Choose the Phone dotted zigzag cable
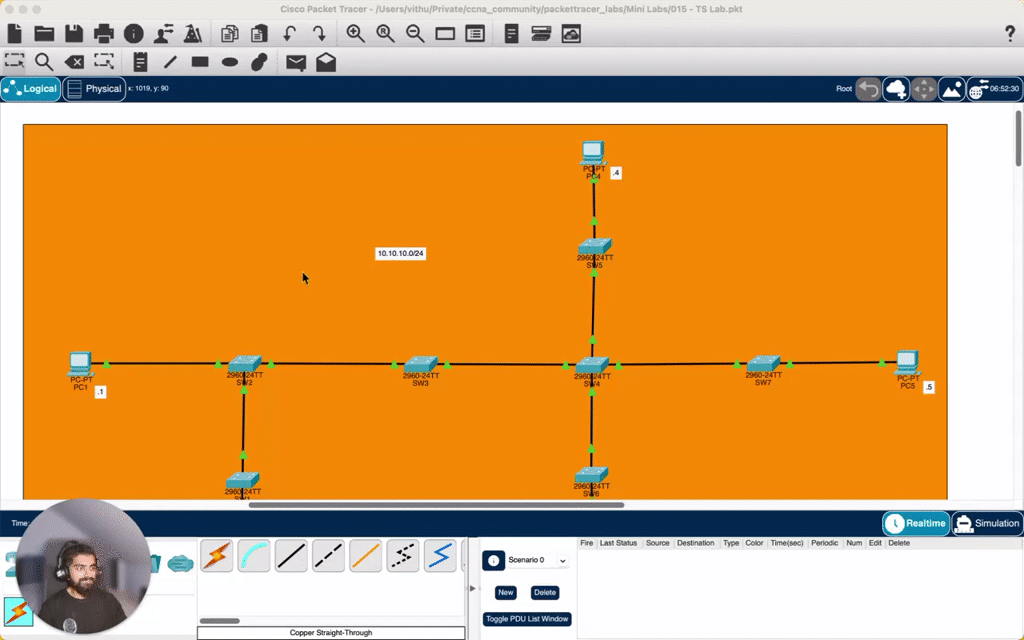The height and width of the screenshot is (640, 1024). [x=402, y=556]
